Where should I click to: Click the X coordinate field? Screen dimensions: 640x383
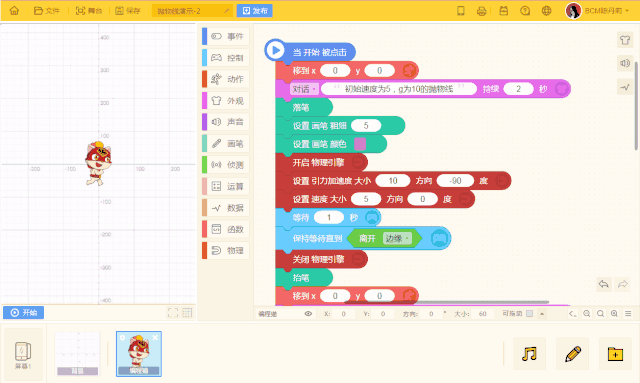(343, 314)
